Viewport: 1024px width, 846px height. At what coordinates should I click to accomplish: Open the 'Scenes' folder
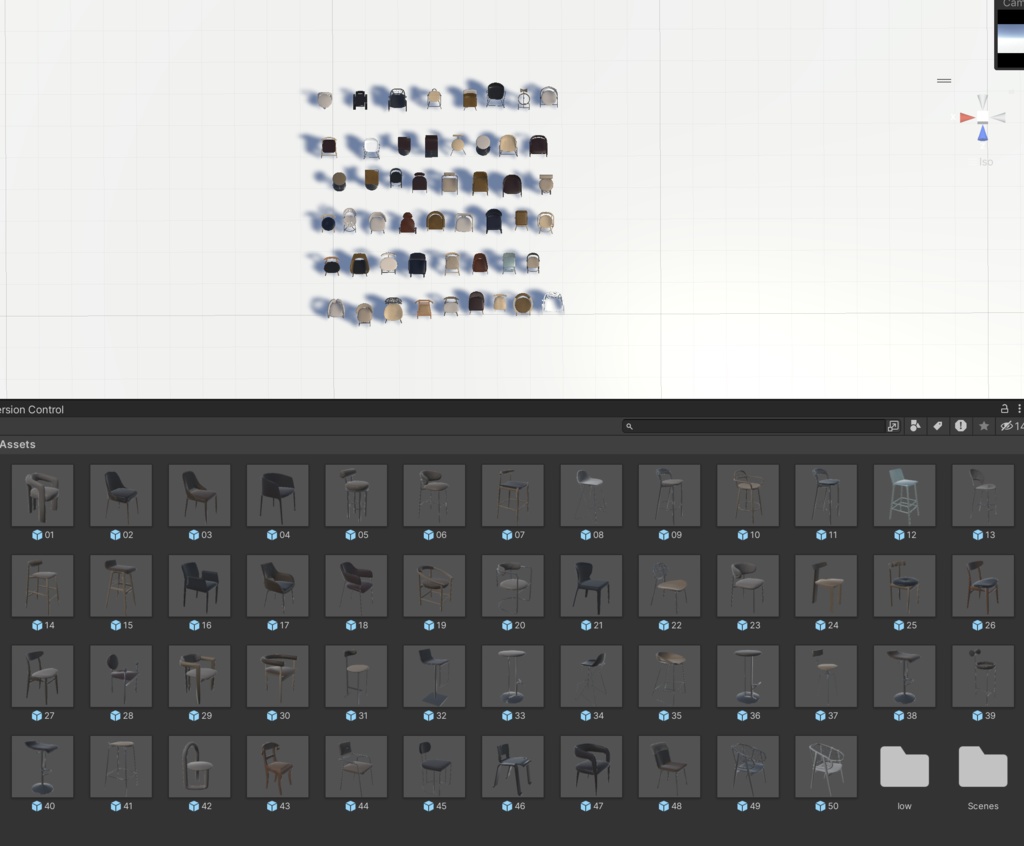982,767
